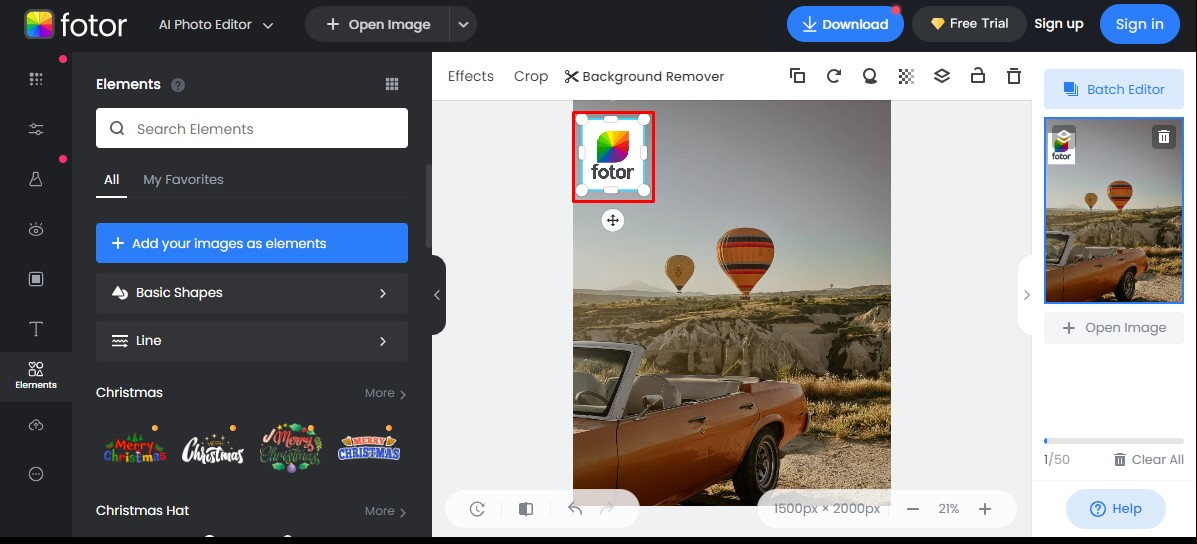Open the AI Photo Editor dropdown
Viewport: 1197px width, 544px height.
(x=216, y=24)
